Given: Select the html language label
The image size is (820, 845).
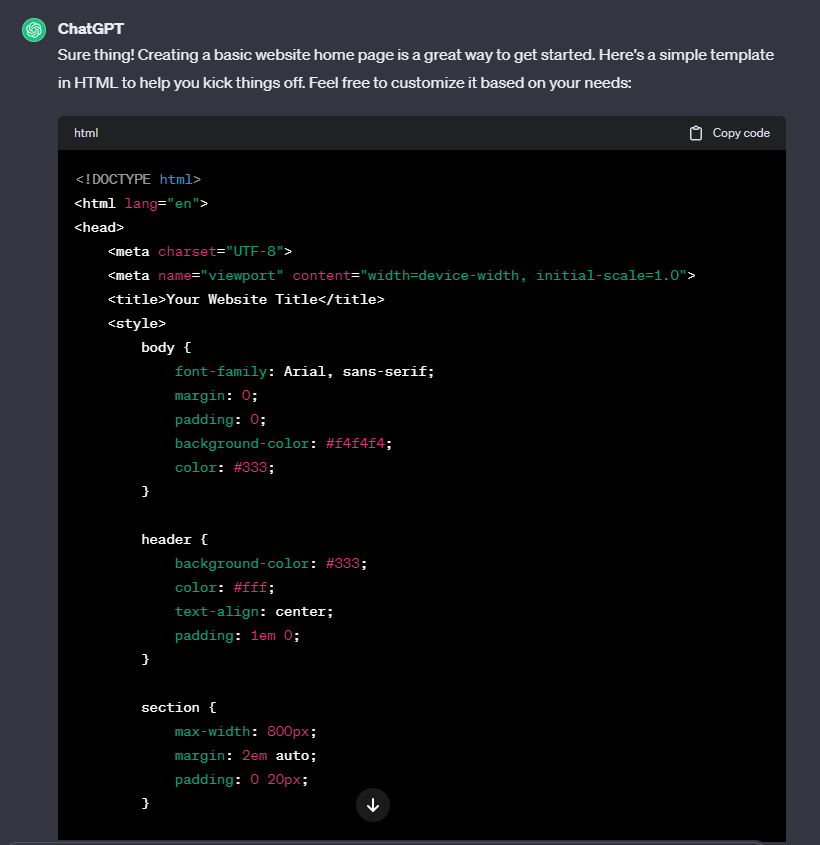Looking at the screenshot, I should coord(85,132).
